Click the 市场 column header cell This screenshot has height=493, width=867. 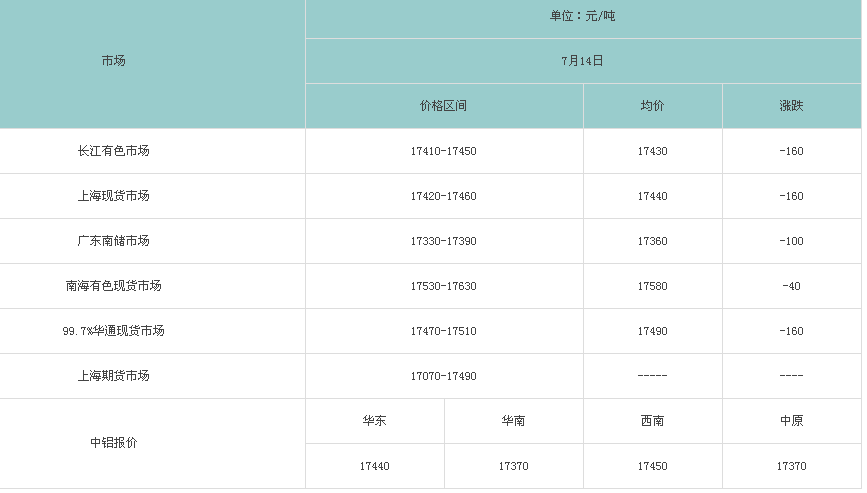pyautogui.click(x=113, y=61)
